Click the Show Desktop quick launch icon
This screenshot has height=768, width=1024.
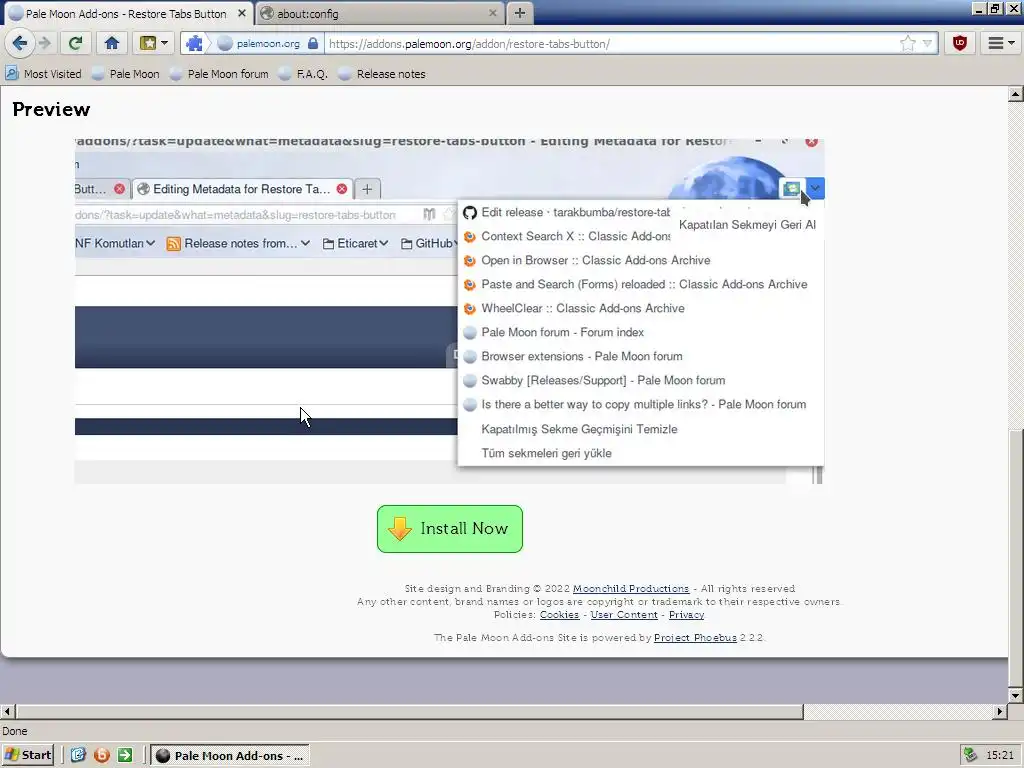78,755
